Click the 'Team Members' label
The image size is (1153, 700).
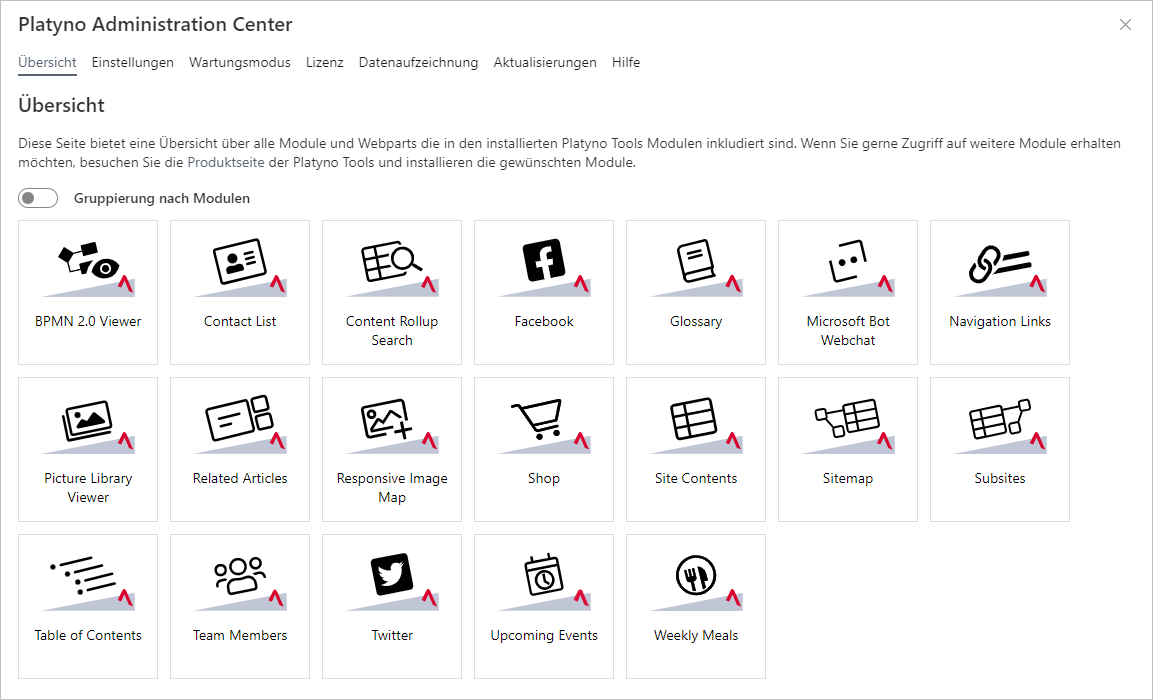pos(240,635)
